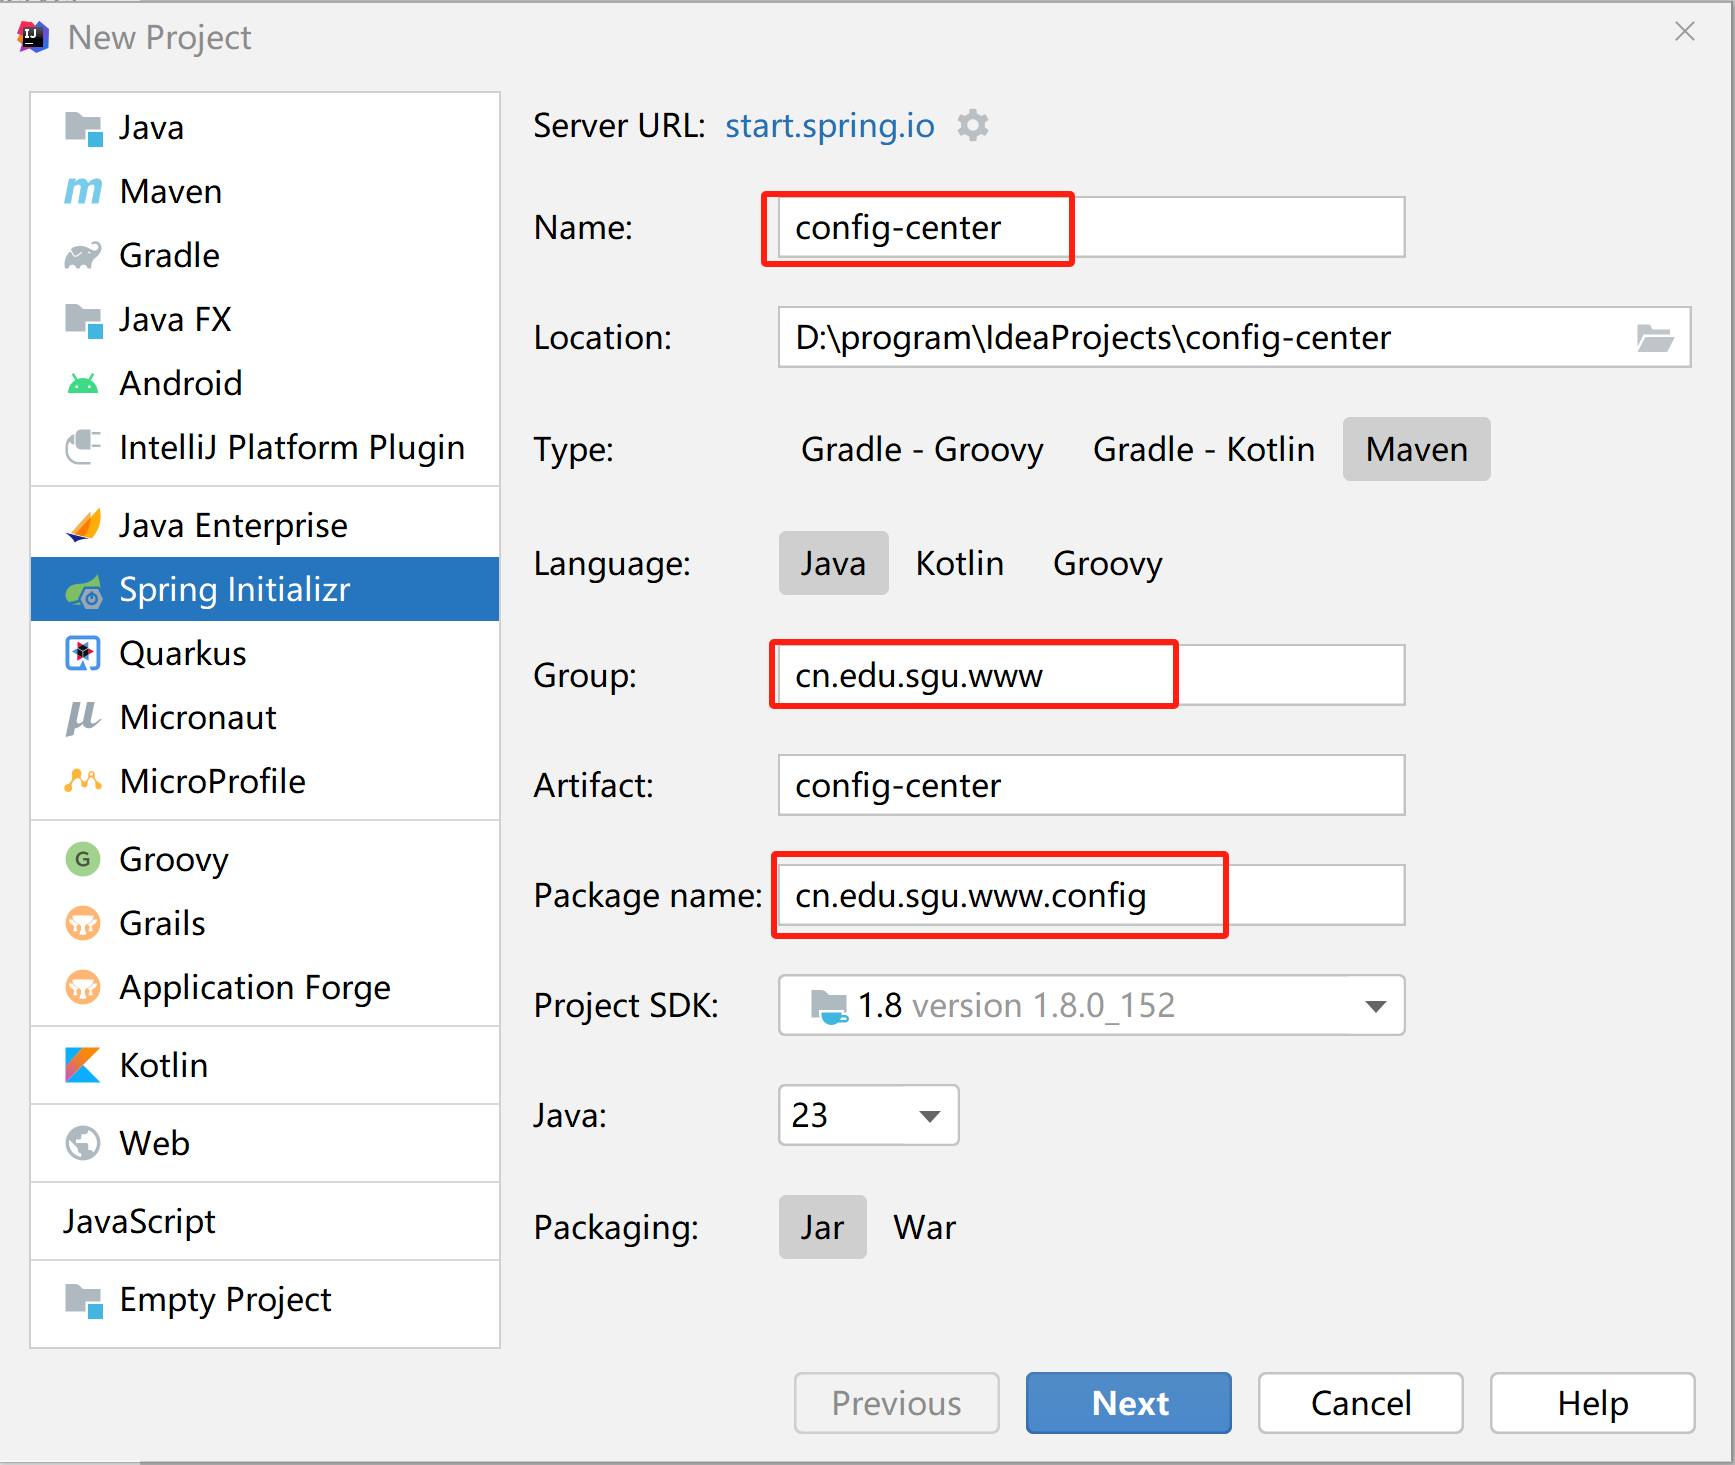
Task: Click the Previous button
Action: pos(896,1403)
